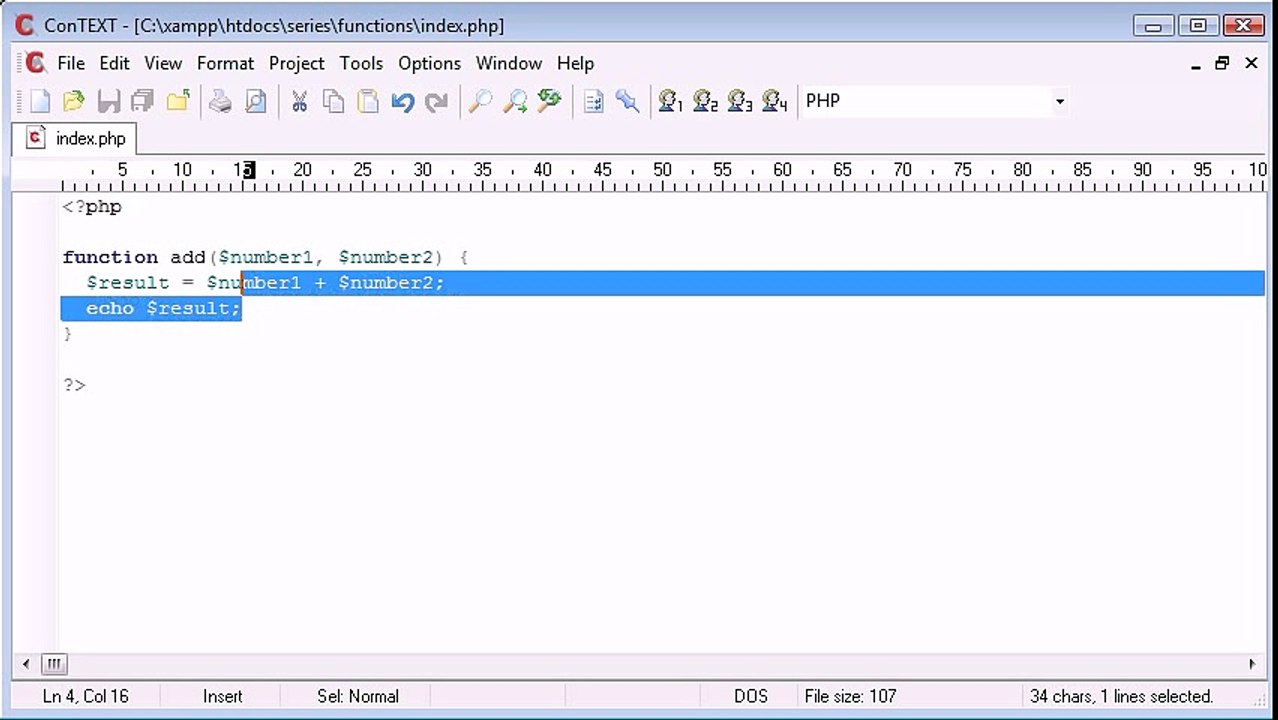Restore the inner document window

click(1222, 63)
